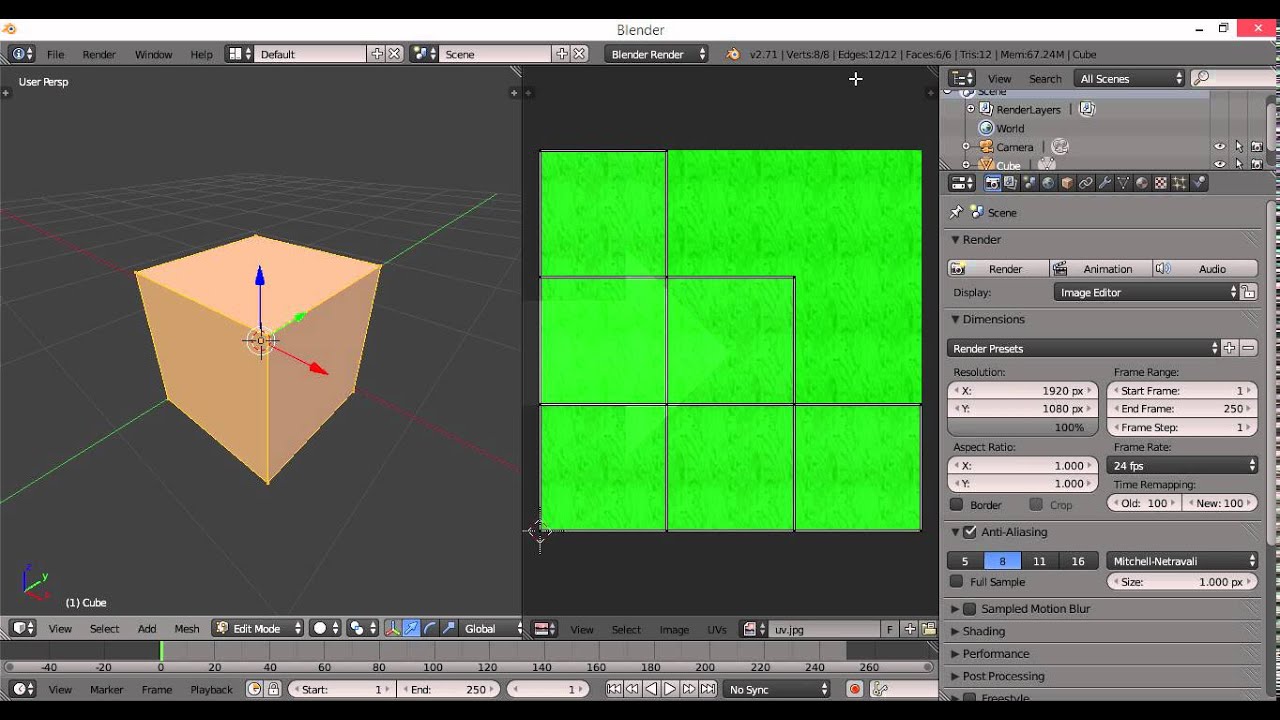
Task: Open the Modifiers wrench tab
Action: click(1105, 183)
